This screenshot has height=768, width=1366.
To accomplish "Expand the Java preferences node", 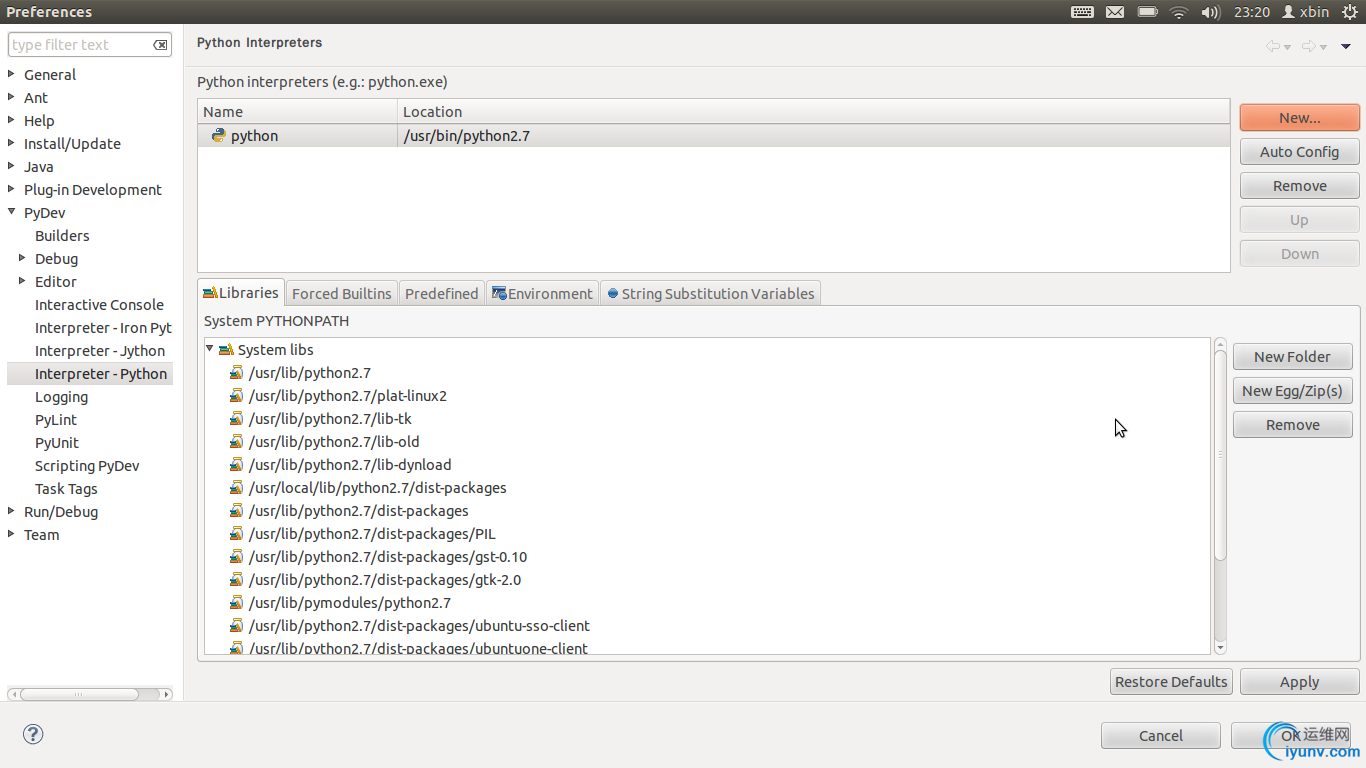I will (x=11, y=166).
